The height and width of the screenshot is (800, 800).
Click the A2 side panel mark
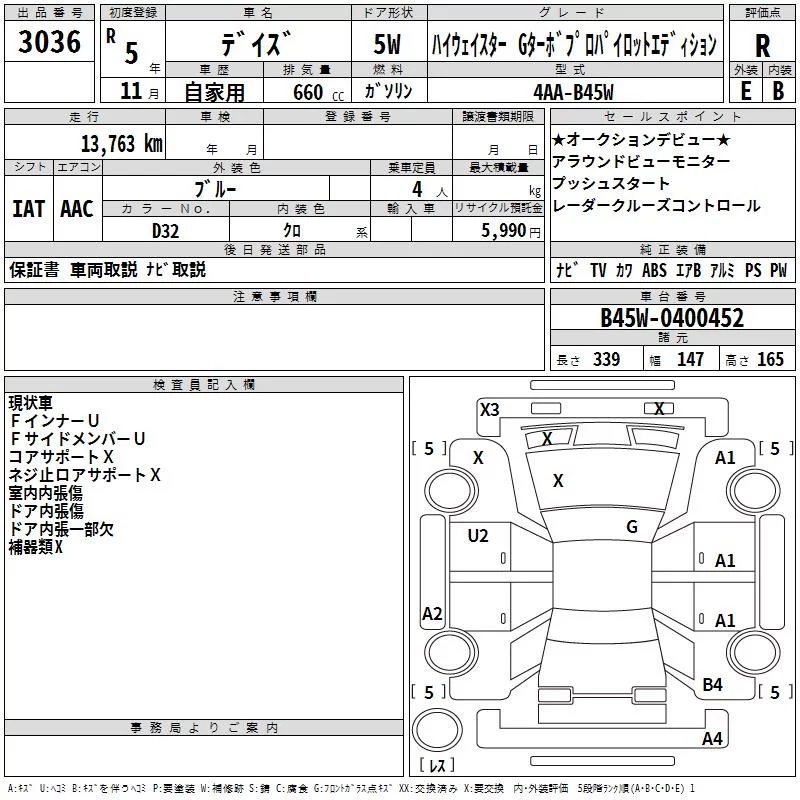[432, 613]
